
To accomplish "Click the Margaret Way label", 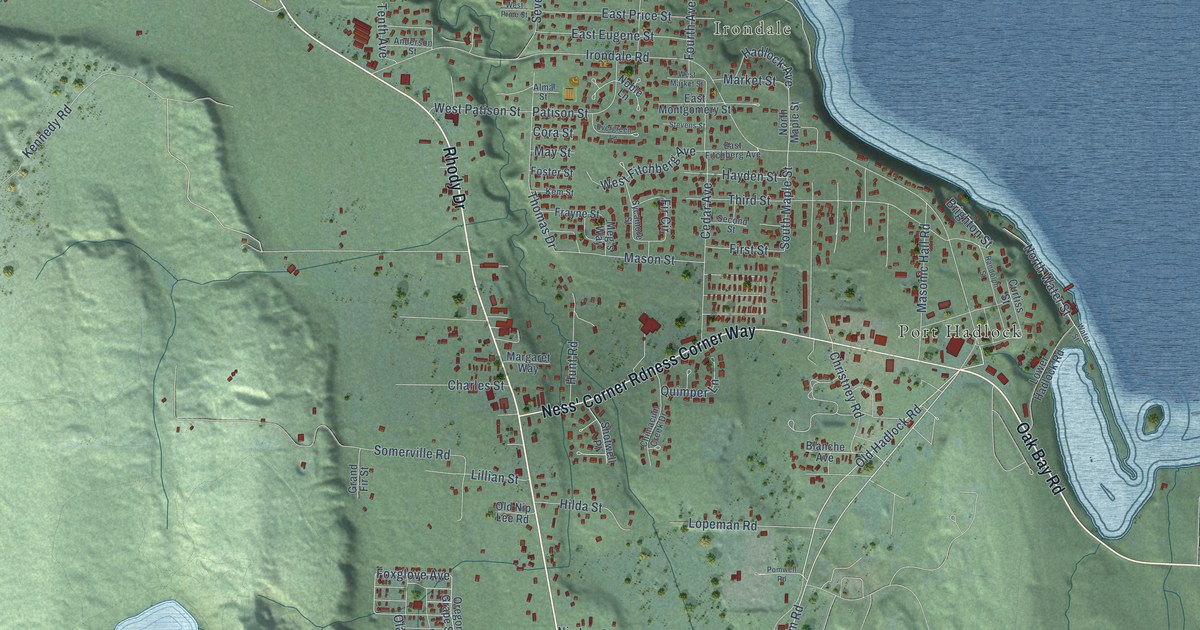I will (x=530, y=361).
